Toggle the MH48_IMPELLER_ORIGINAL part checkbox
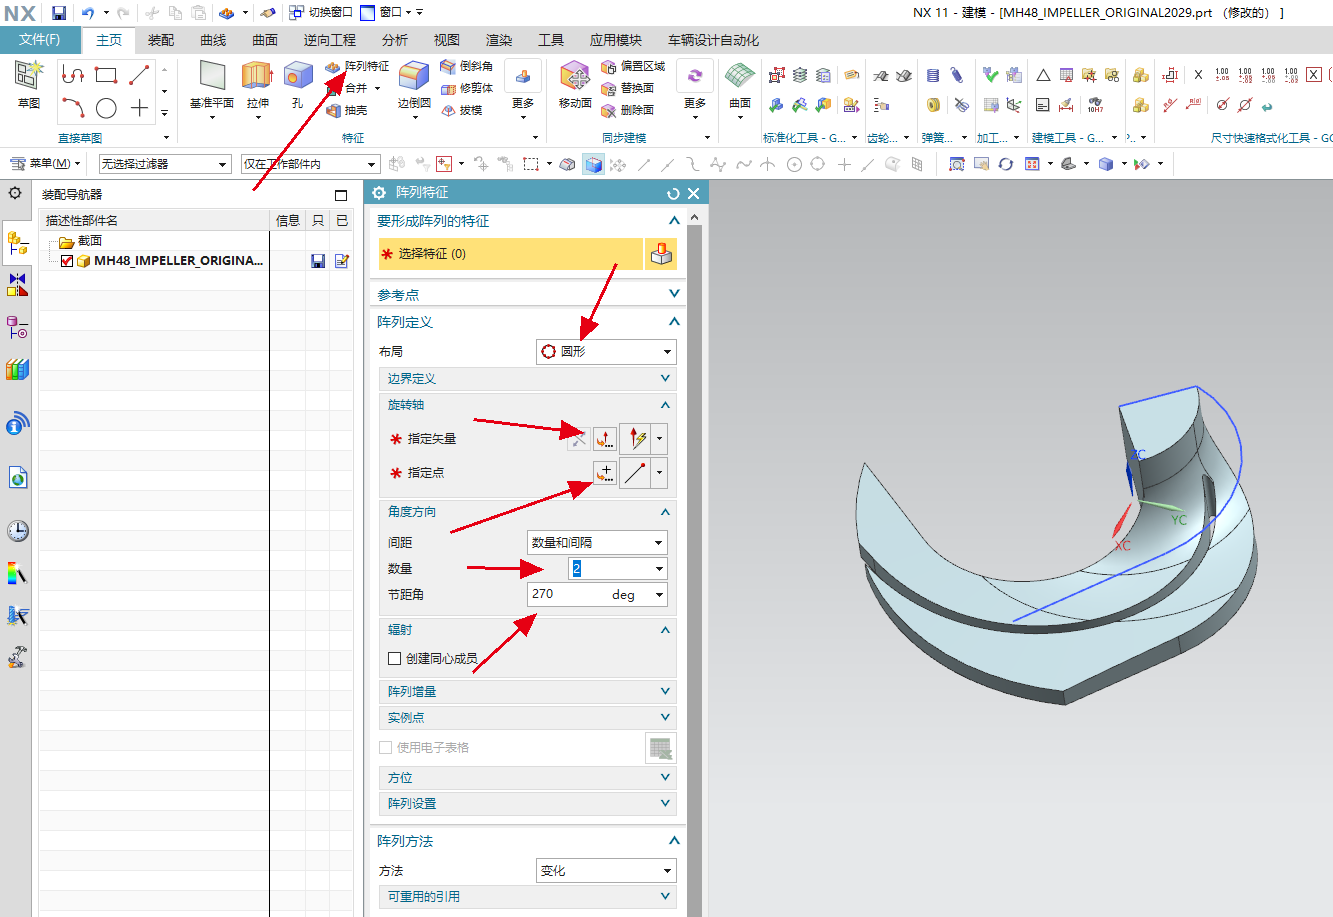This screenshot has width=1333, height=917. pos(67,261)
